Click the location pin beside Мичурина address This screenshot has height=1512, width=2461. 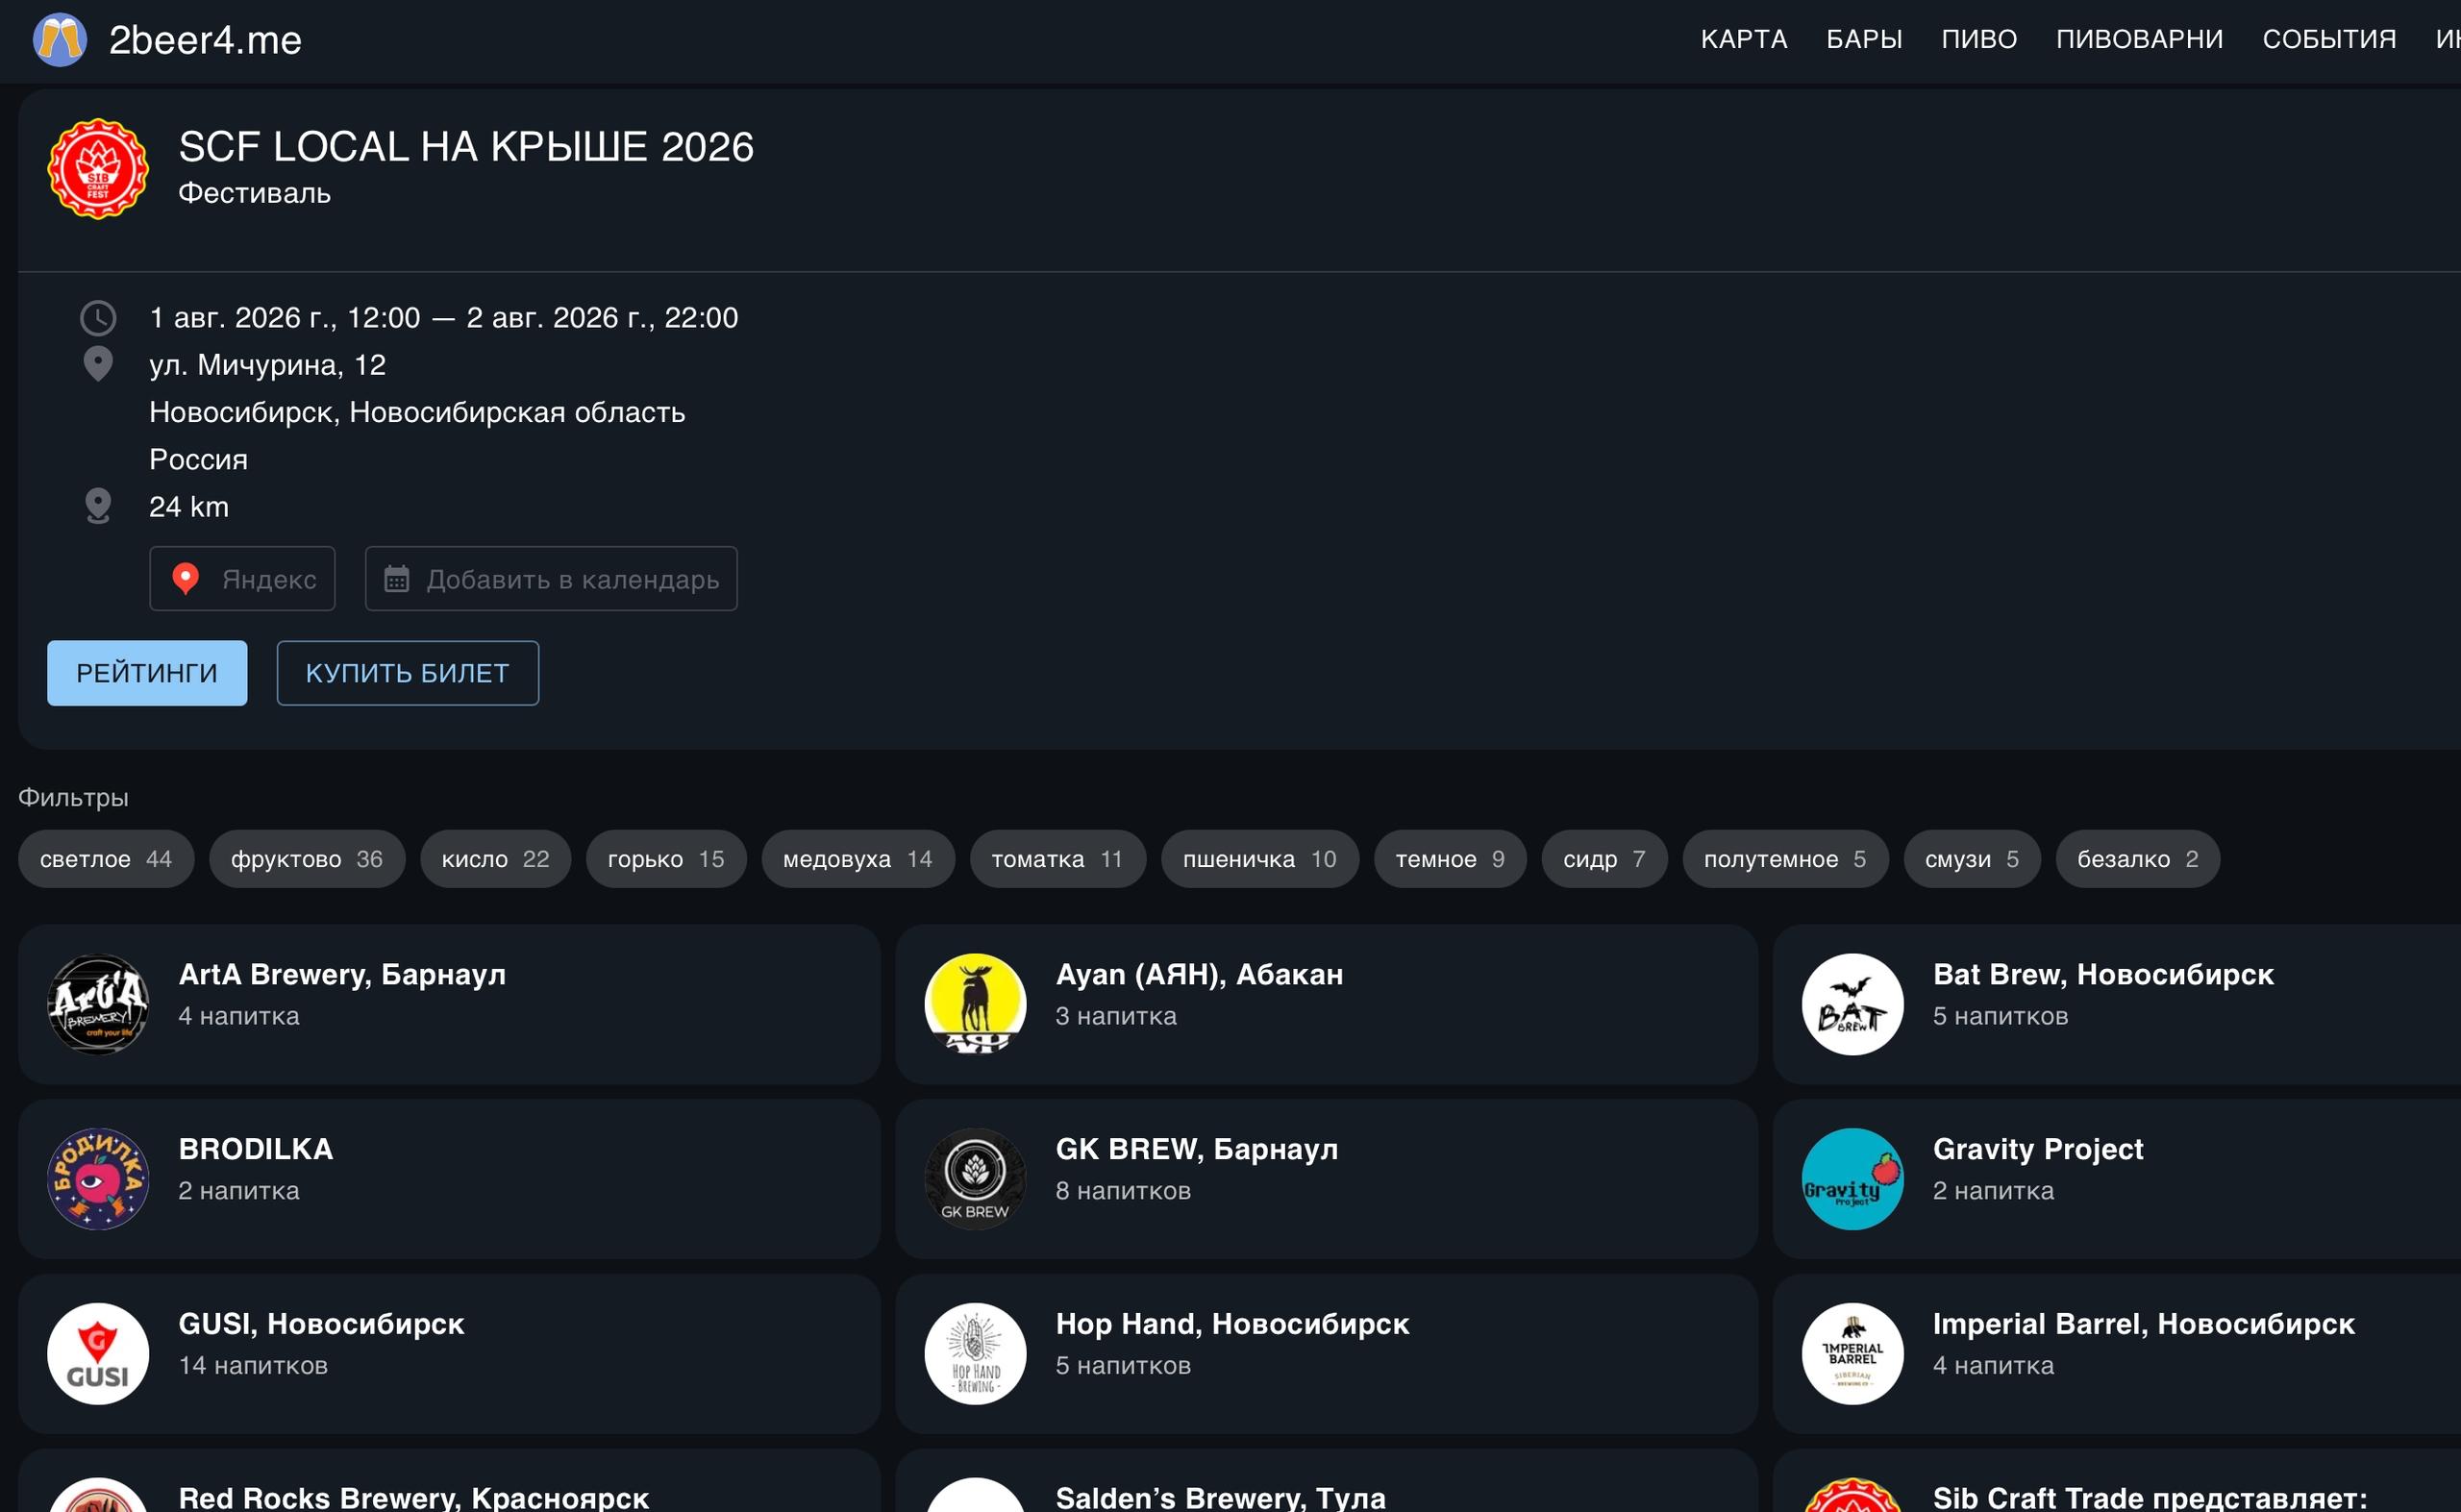click(x=98, y=364)
